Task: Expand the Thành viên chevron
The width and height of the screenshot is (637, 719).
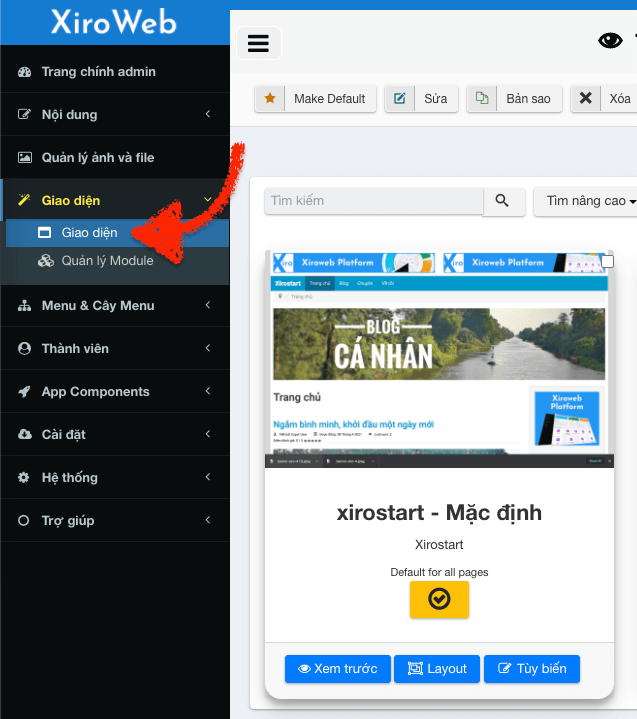Action: [x=208, y=348]
